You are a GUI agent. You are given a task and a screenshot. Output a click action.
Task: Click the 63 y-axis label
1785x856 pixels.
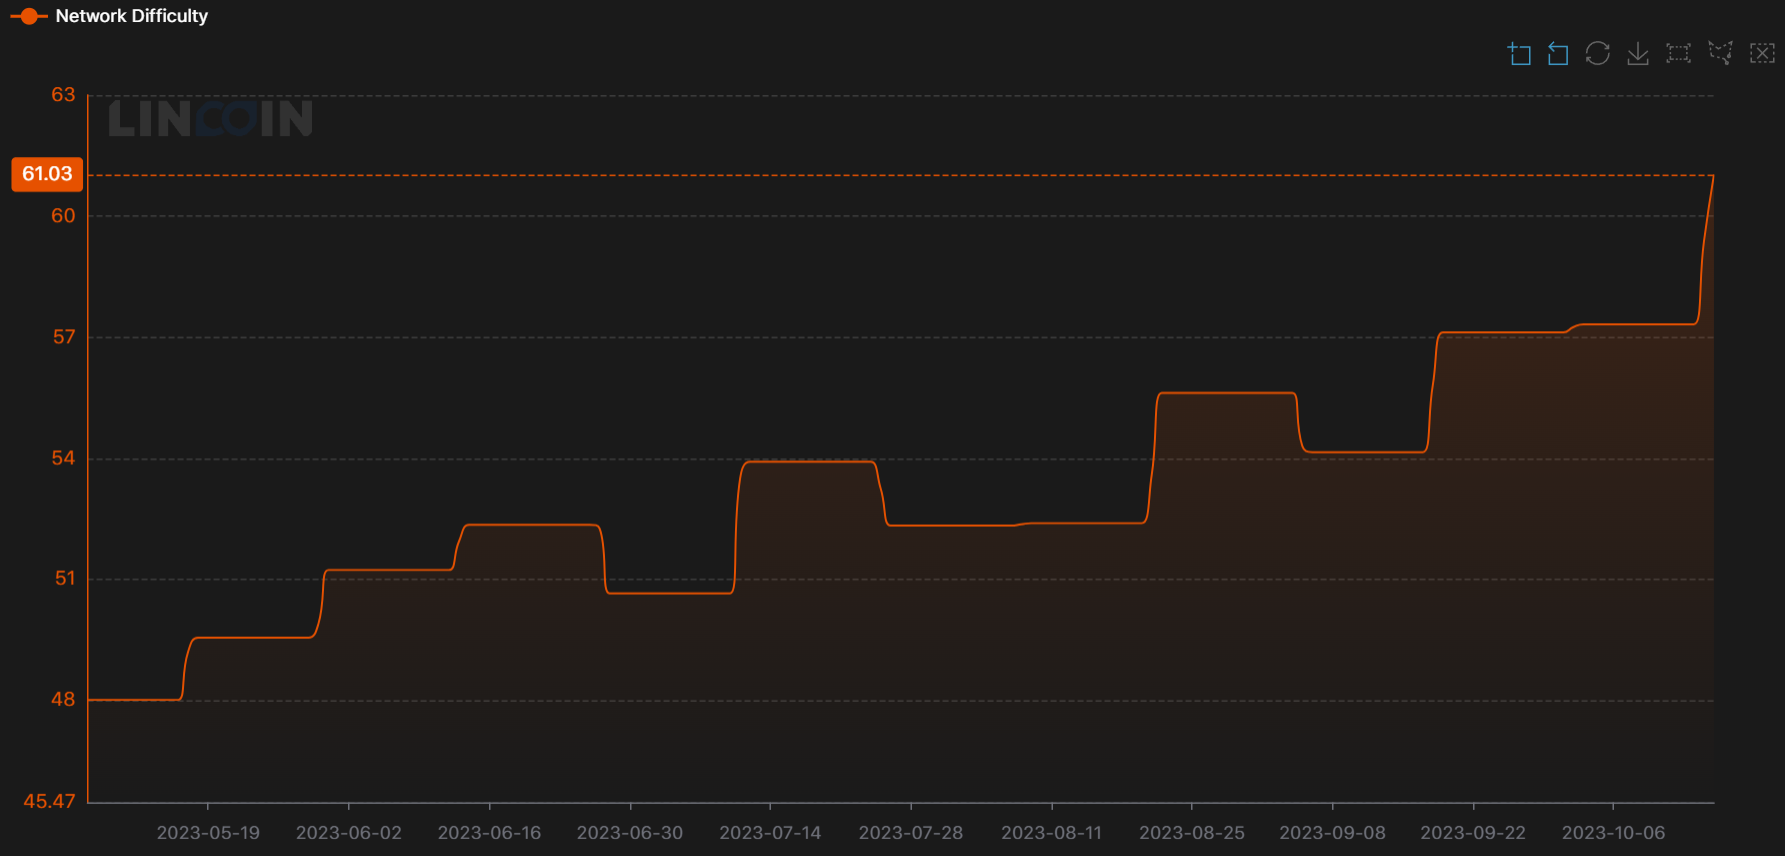[63, 95]
